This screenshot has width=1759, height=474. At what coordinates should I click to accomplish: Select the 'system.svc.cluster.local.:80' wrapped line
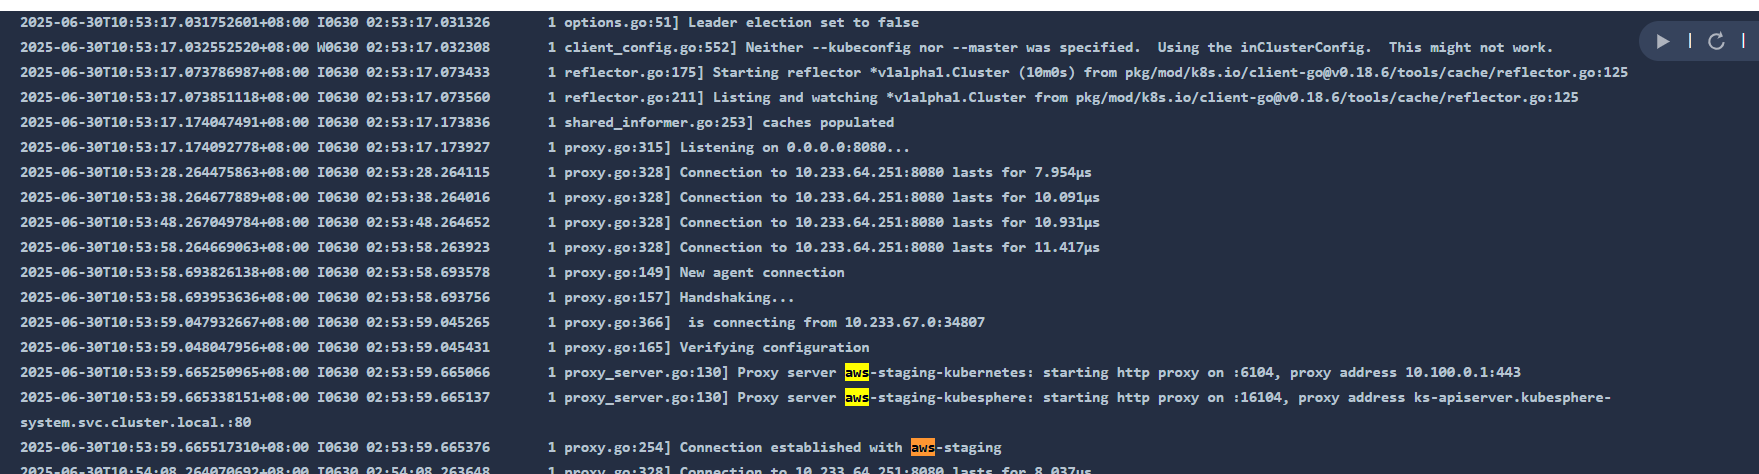tap(136, 422)
